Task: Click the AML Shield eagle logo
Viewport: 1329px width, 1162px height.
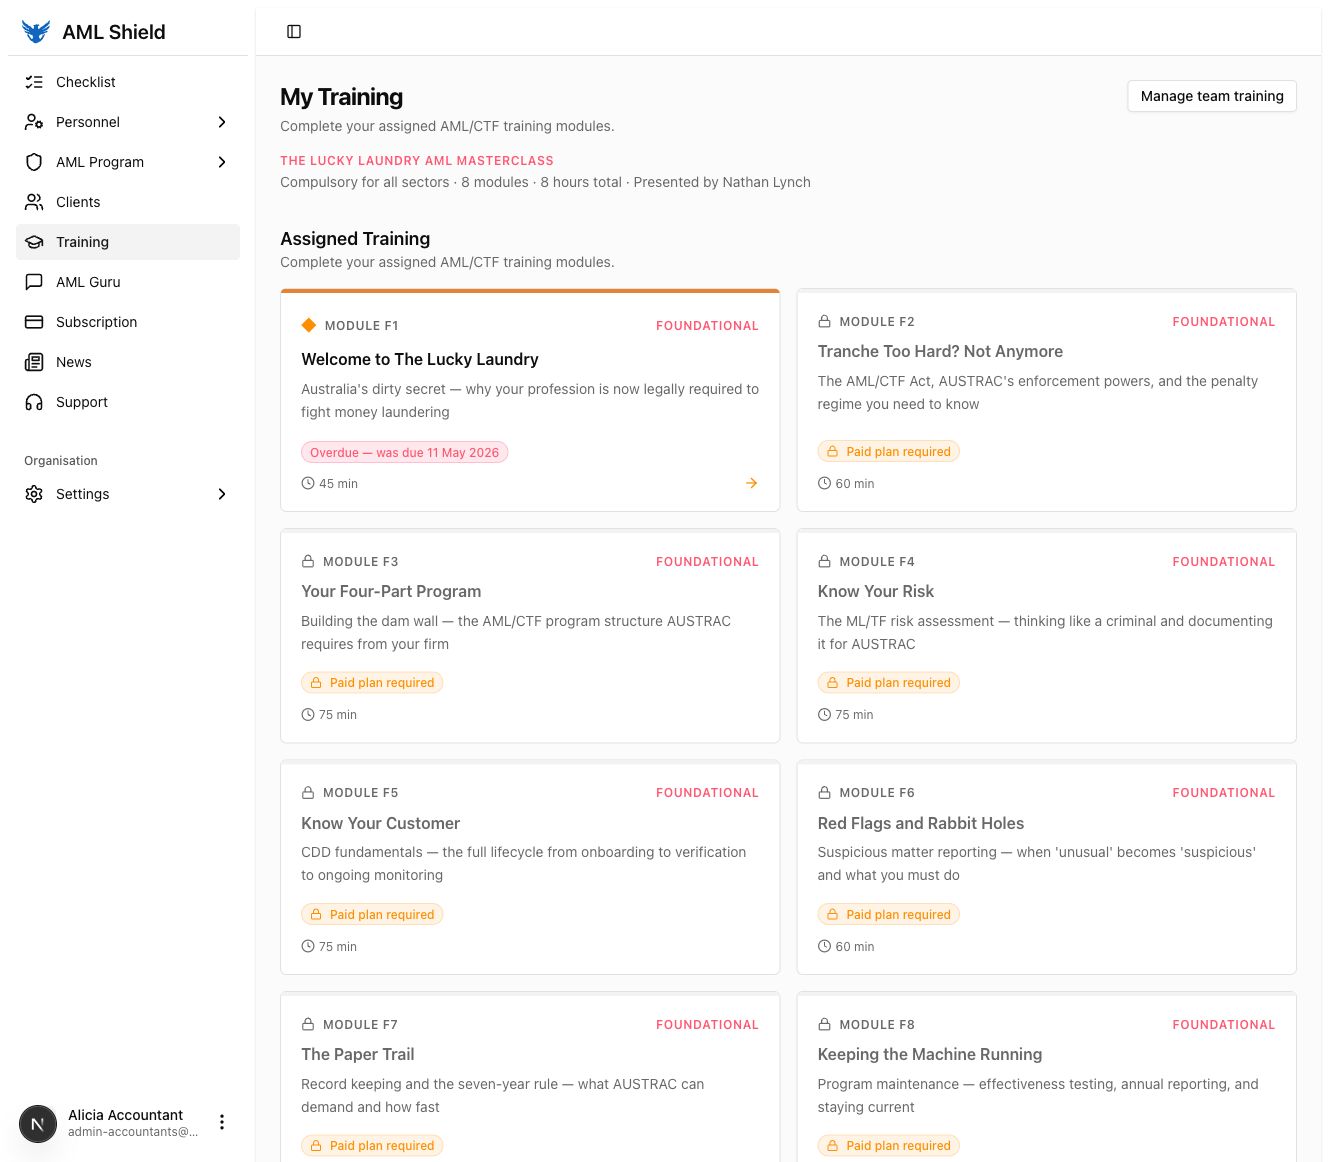Action: 35,32
